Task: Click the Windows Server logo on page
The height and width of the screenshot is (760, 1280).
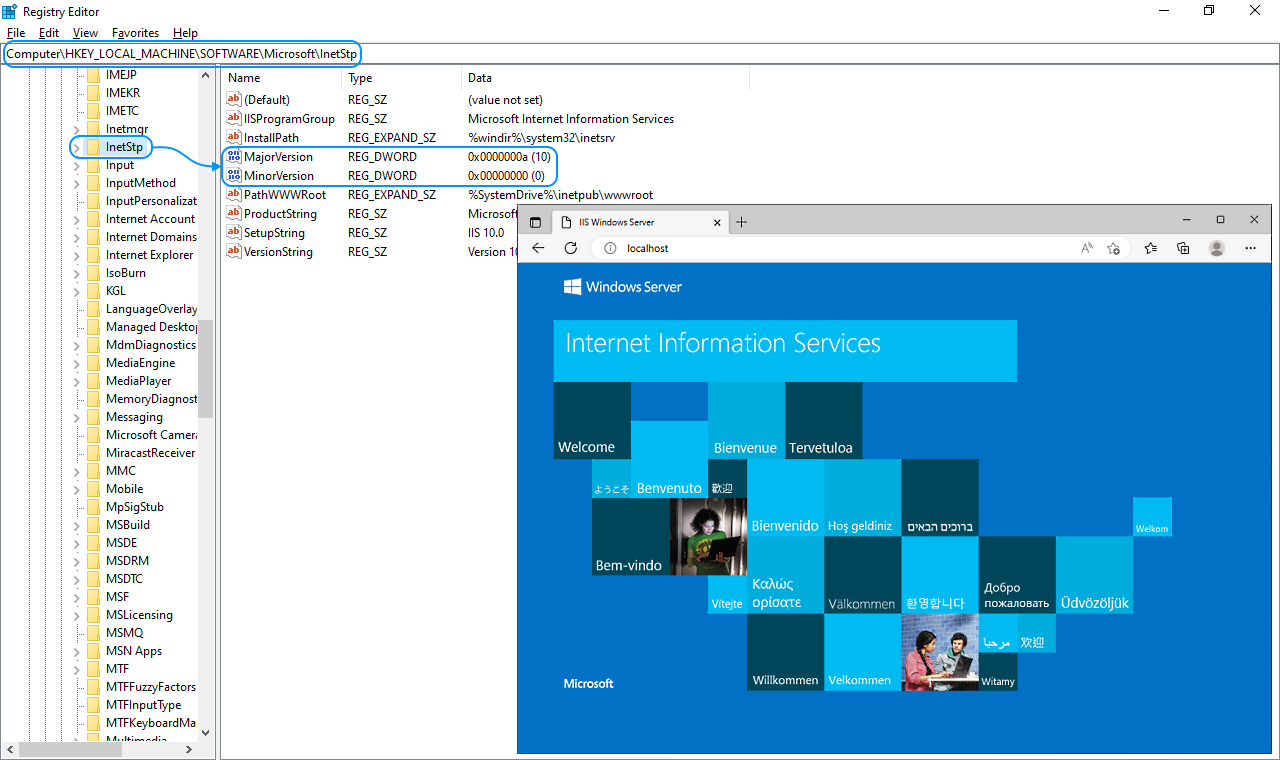Action: 623,287
